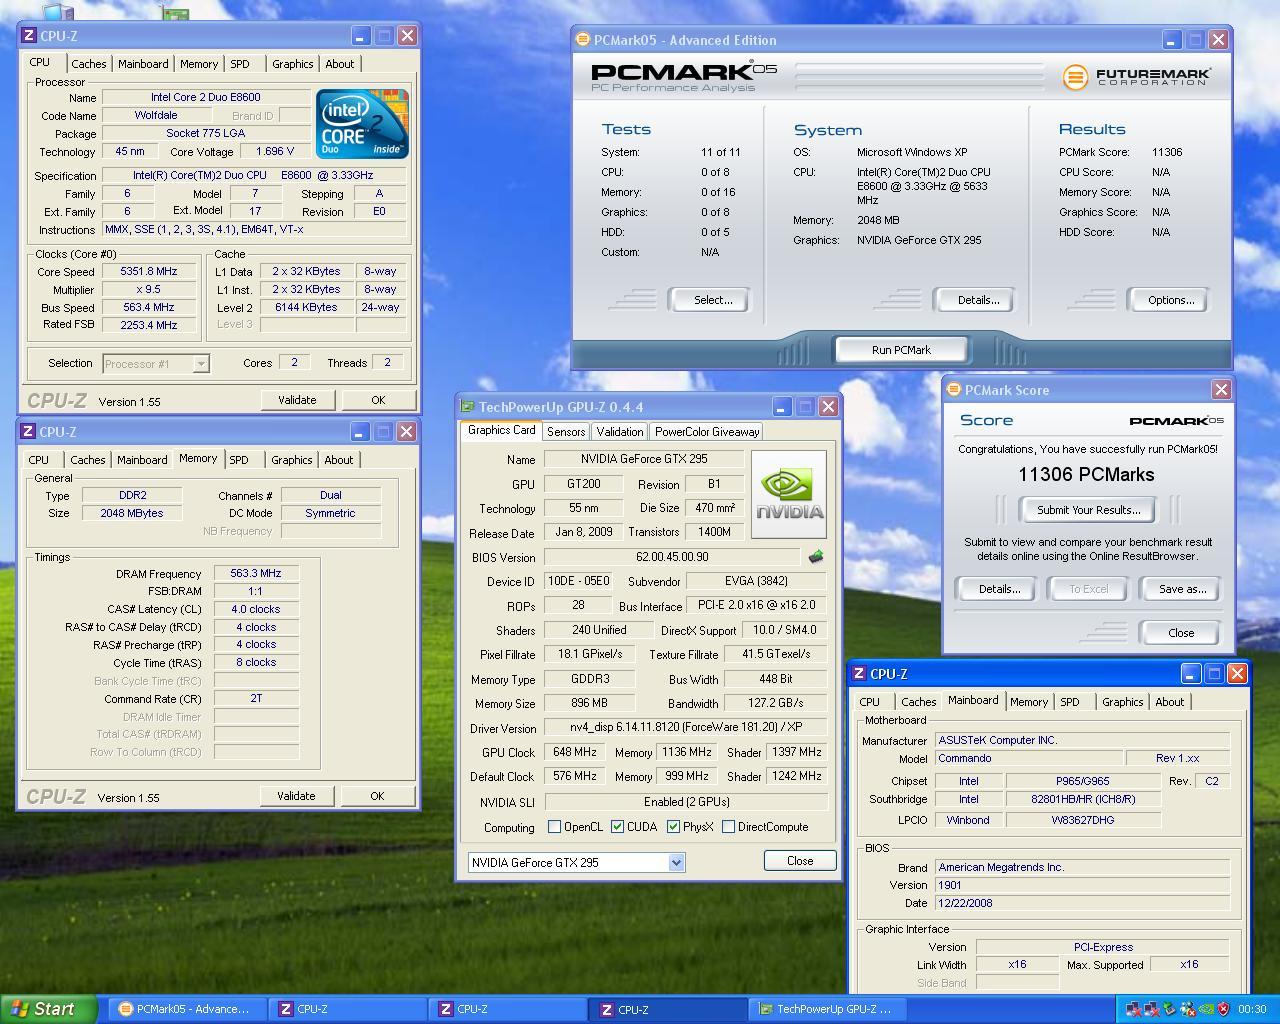Screen dimensions: 1280x1024
Task: Click the DRAM Frequency value field
Action: point(256,574)
